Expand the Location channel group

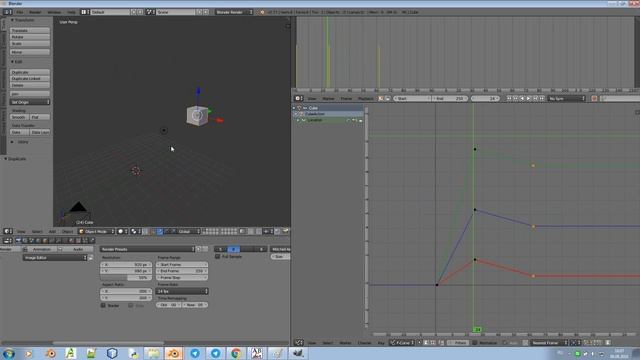click(x=298, y=120)
